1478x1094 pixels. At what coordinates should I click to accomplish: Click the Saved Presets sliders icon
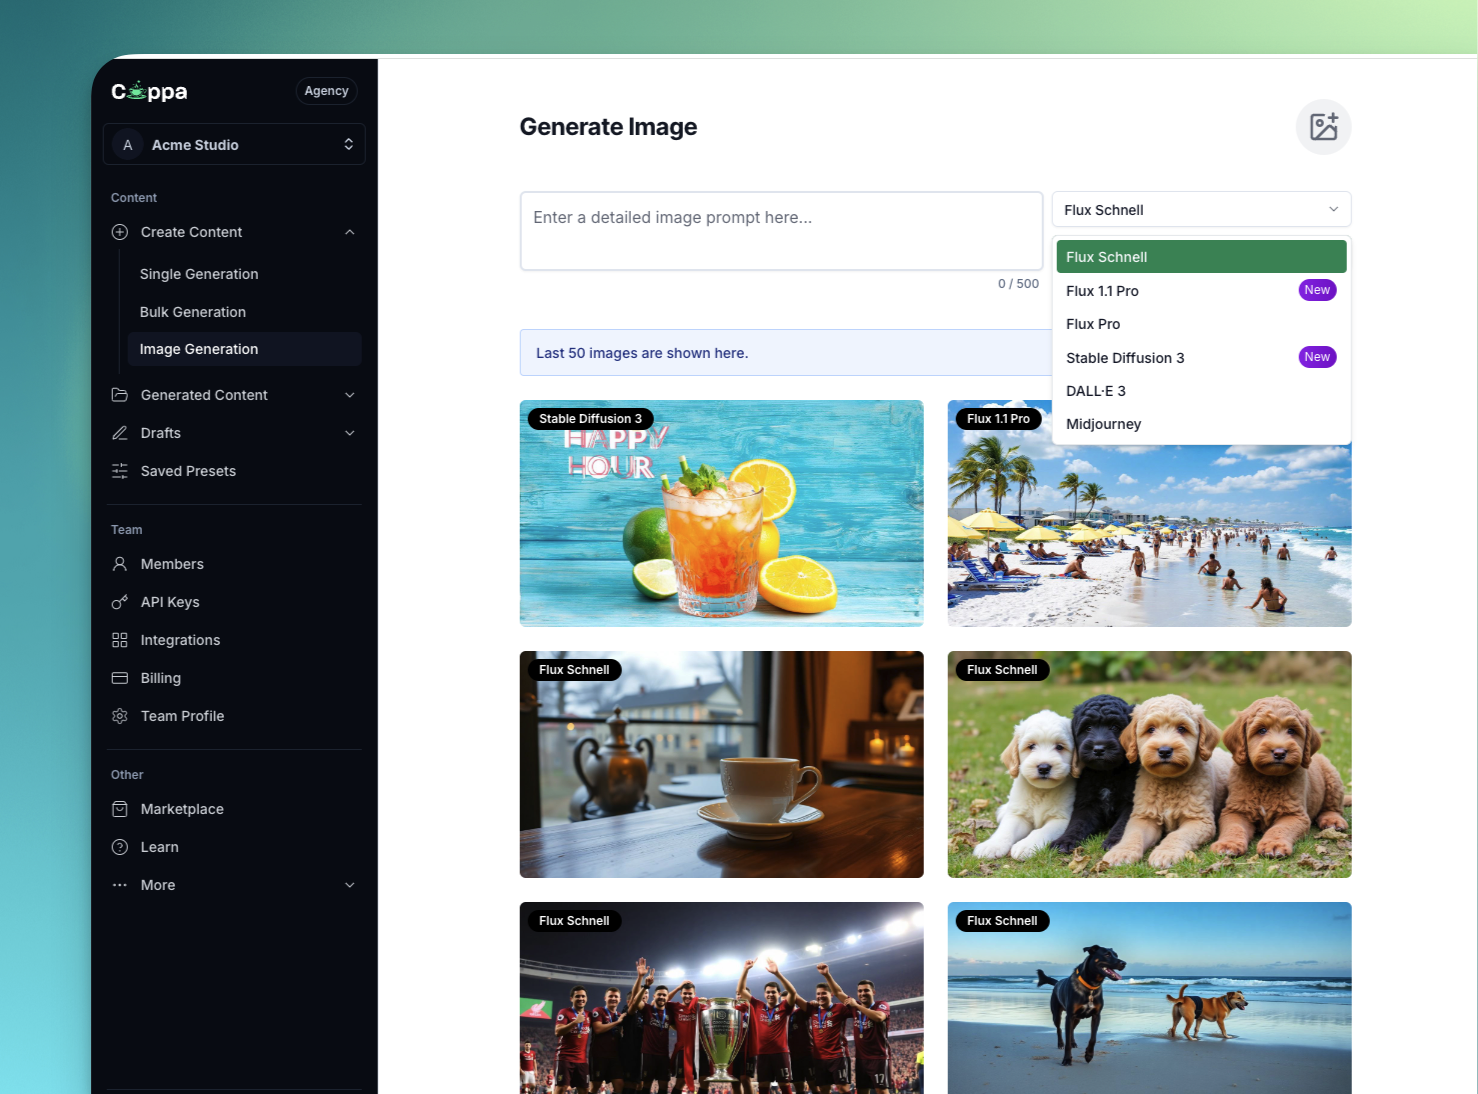tap(120, 471)
